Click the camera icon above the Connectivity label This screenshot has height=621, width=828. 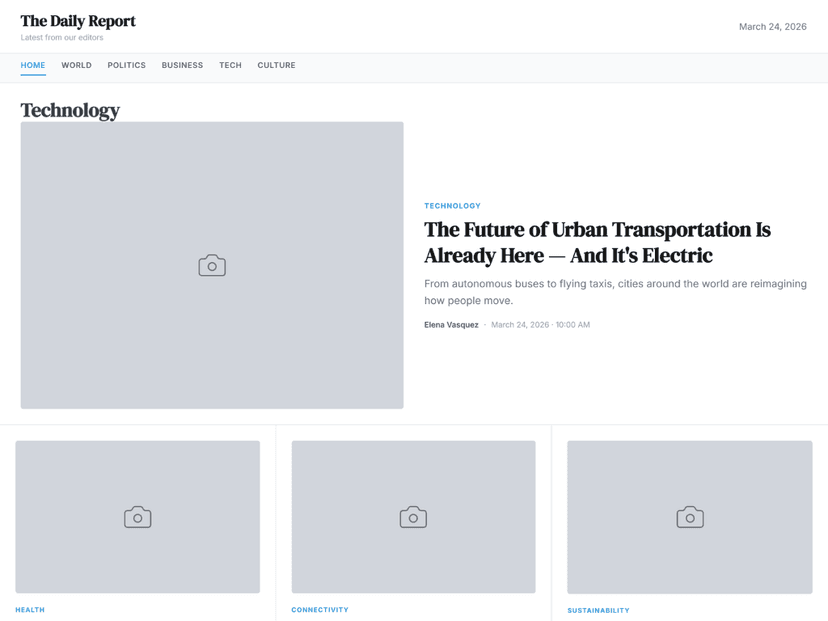[413, 517]
